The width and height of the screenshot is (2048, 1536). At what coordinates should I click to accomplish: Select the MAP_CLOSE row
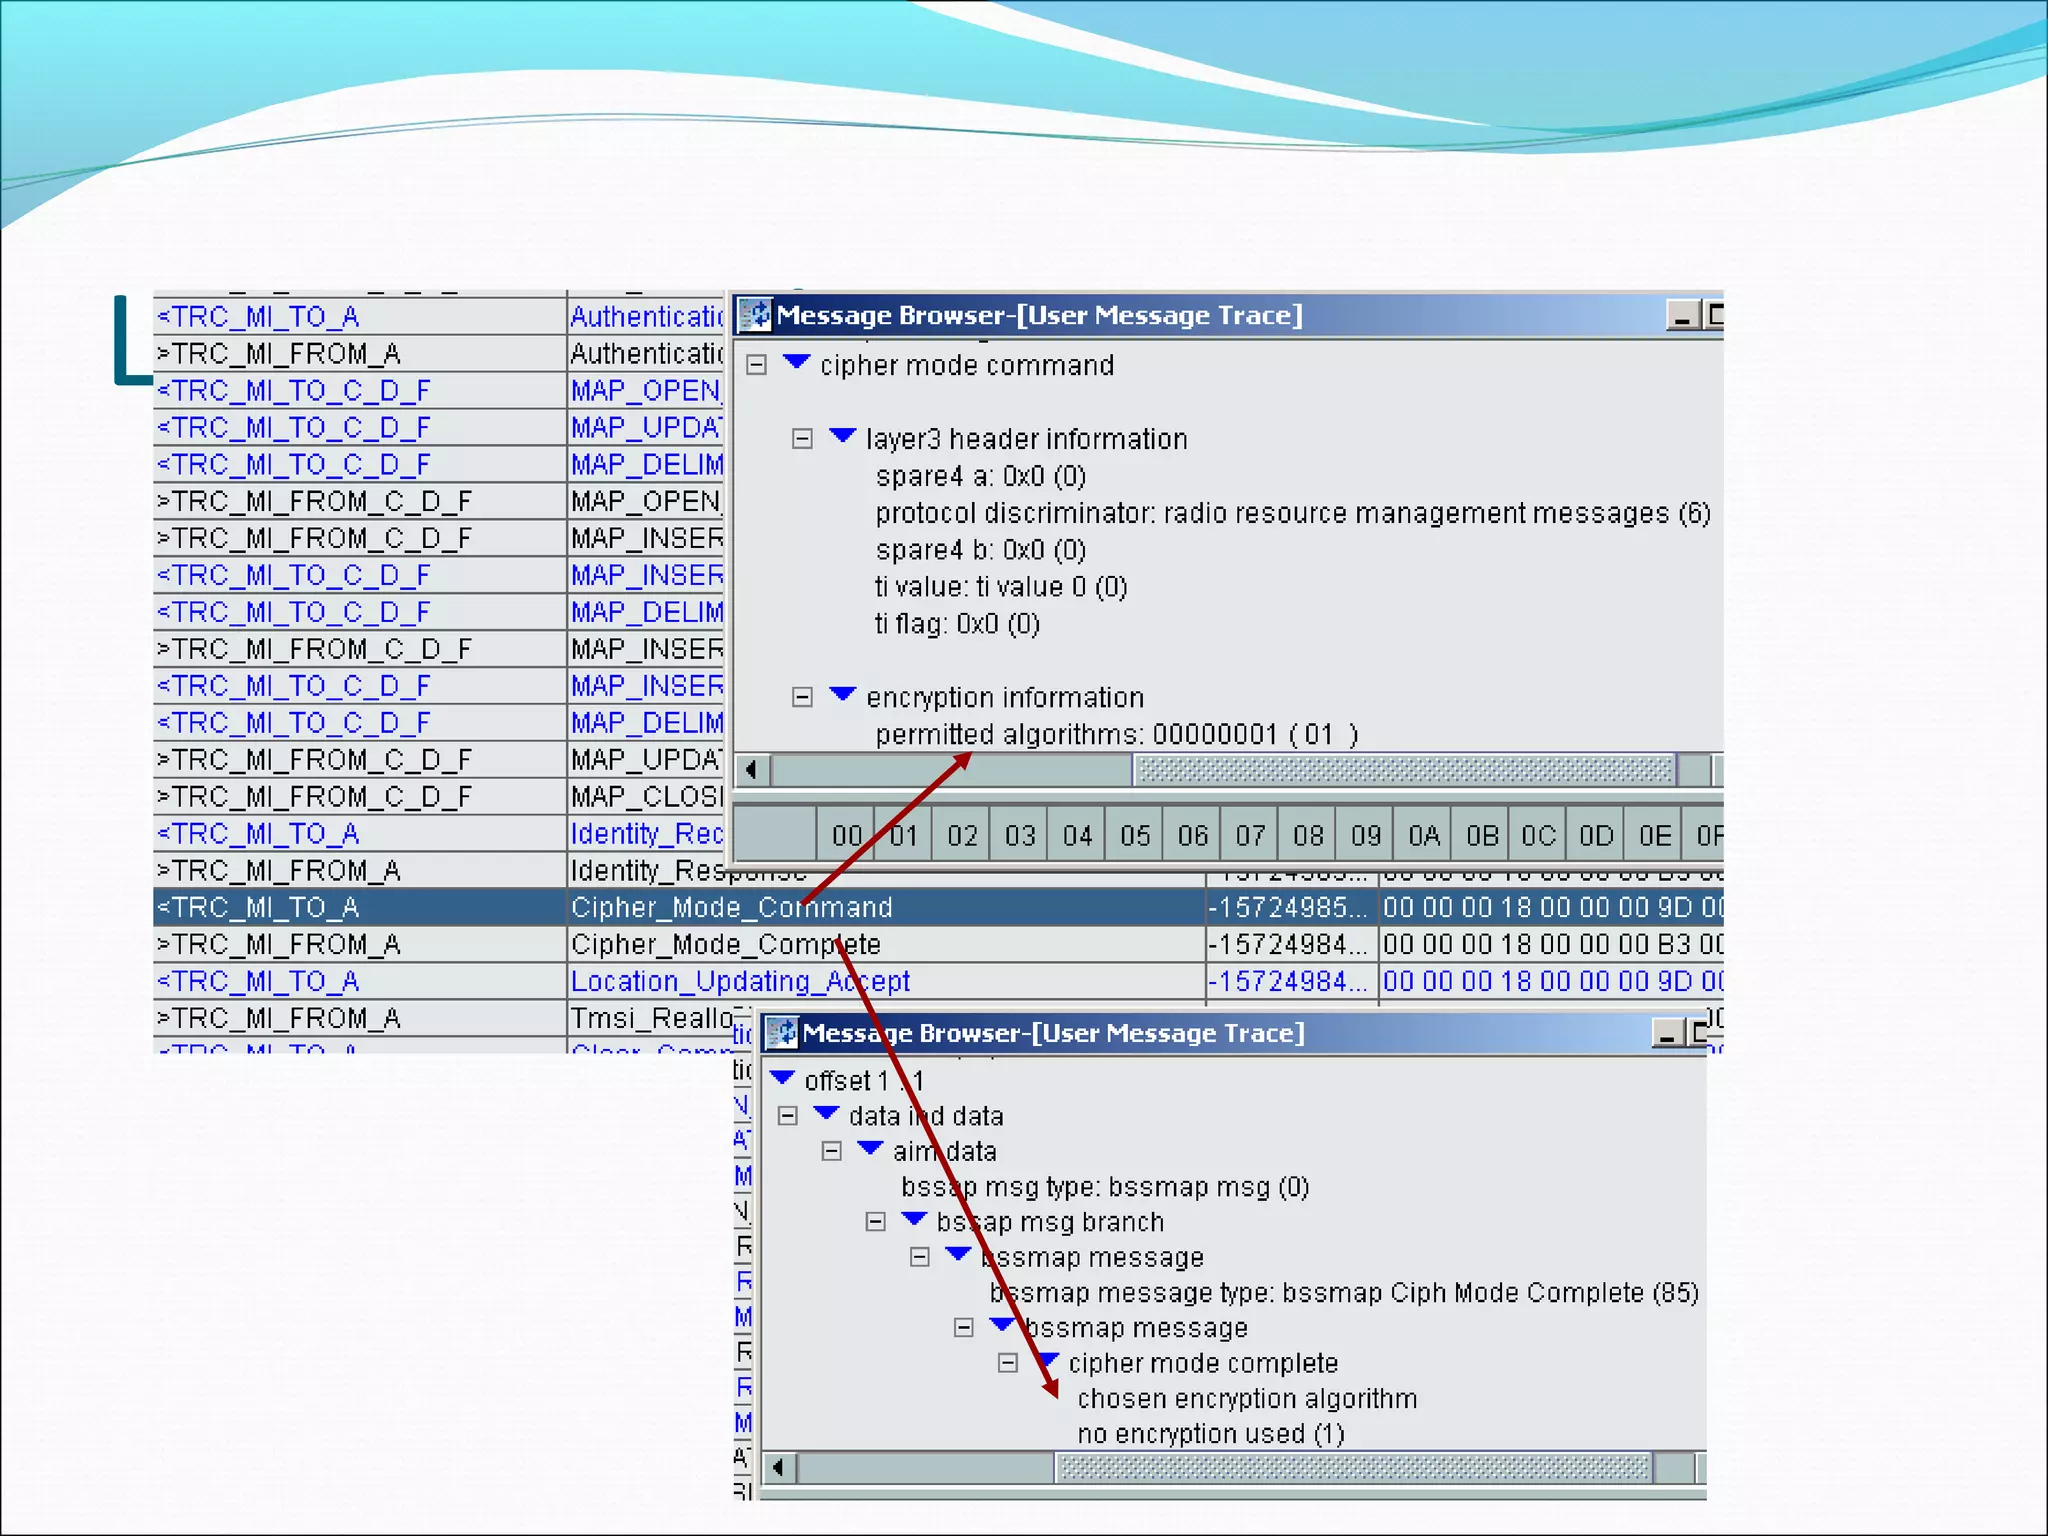pos(440,797)
